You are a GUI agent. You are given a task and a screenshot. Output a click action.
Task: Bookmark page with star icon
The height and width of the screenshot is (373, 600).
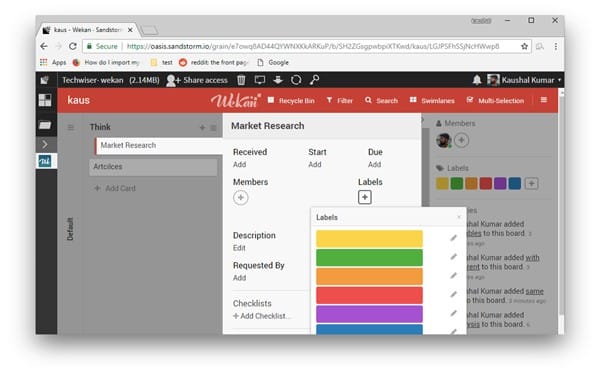(524, 46)
